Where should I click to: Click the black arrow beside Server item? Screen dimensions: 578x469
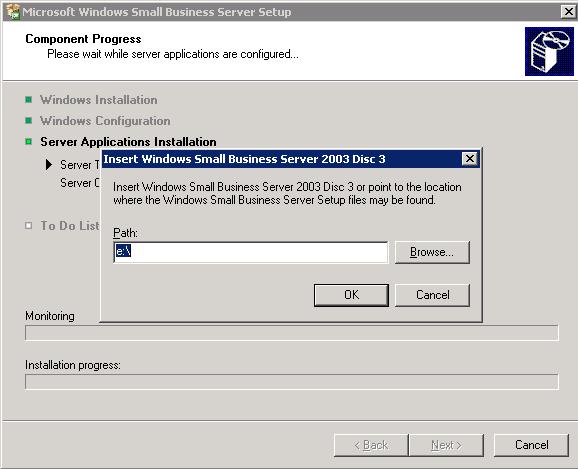click(49, 164)
